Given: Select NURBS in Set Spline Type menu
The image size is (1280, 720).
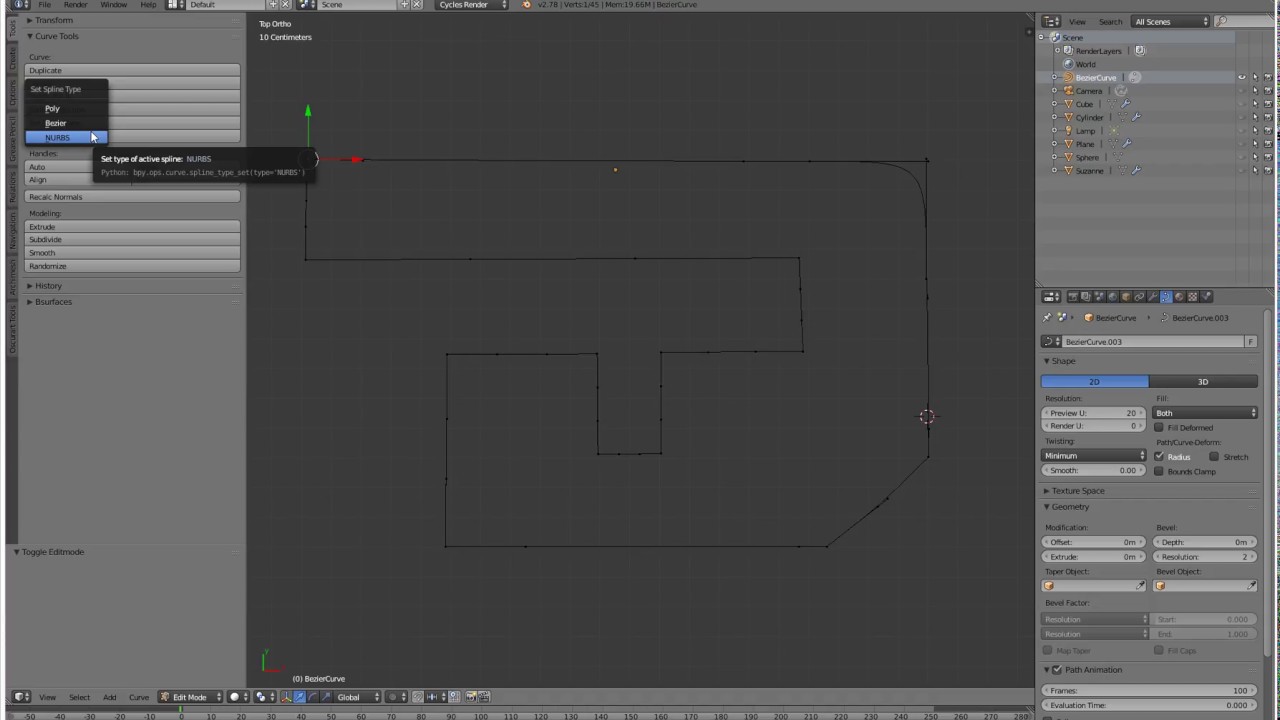Looking at the screenshot, I should 65,137.
